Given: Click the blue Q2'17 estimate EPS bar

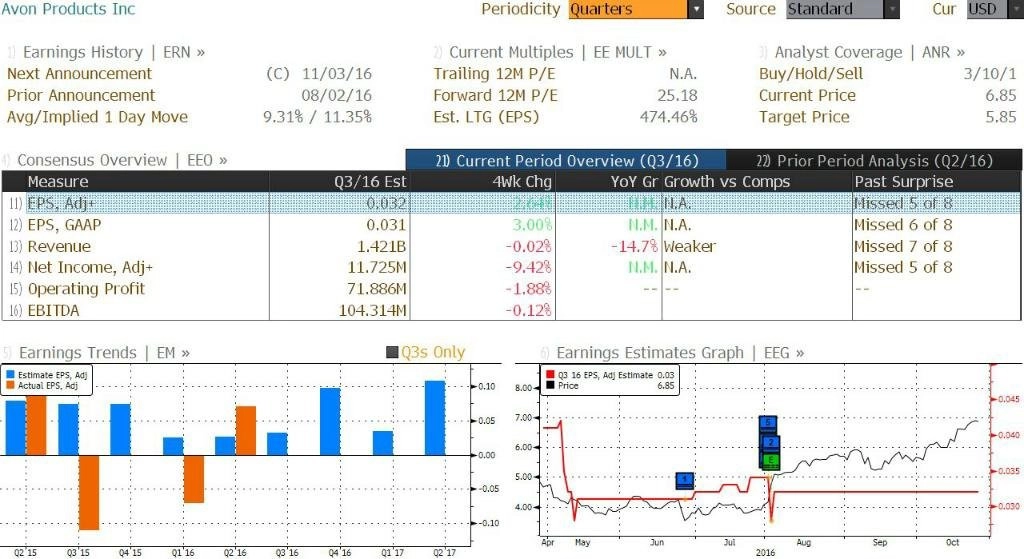Looking at the screenshot, I should [435, 418].
